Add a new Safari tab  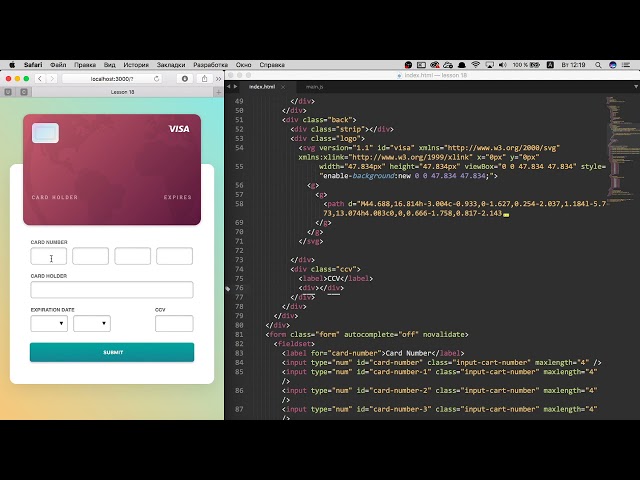coord(218,92)
